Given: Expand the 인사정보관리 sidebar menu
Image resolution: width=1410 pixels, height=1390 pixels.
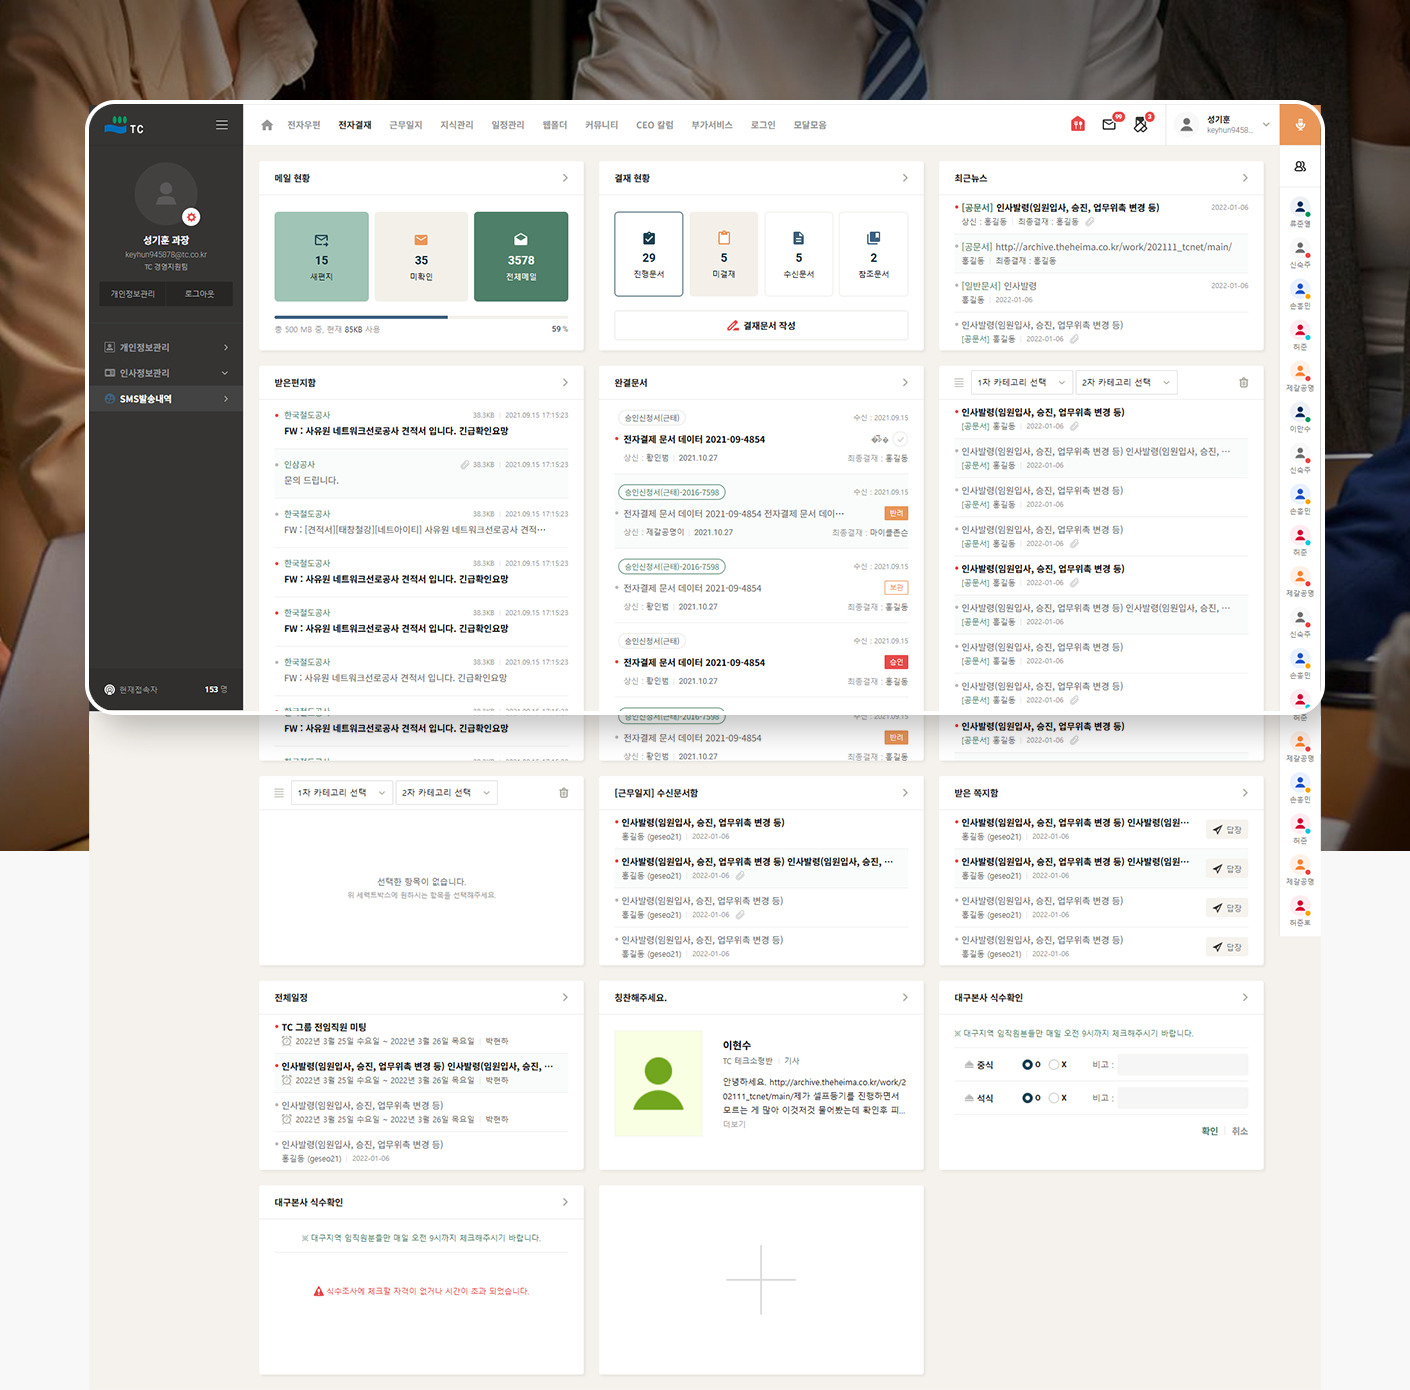Looking at the screenshot, I should click(x=166, y=373).
